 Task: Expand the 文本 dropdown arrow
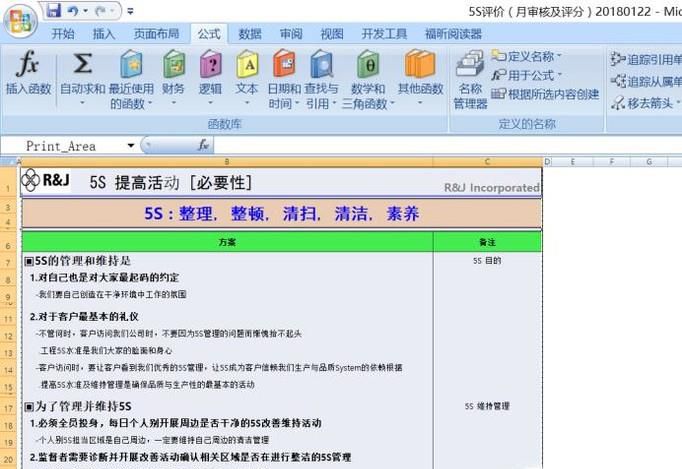pos(247,103)
